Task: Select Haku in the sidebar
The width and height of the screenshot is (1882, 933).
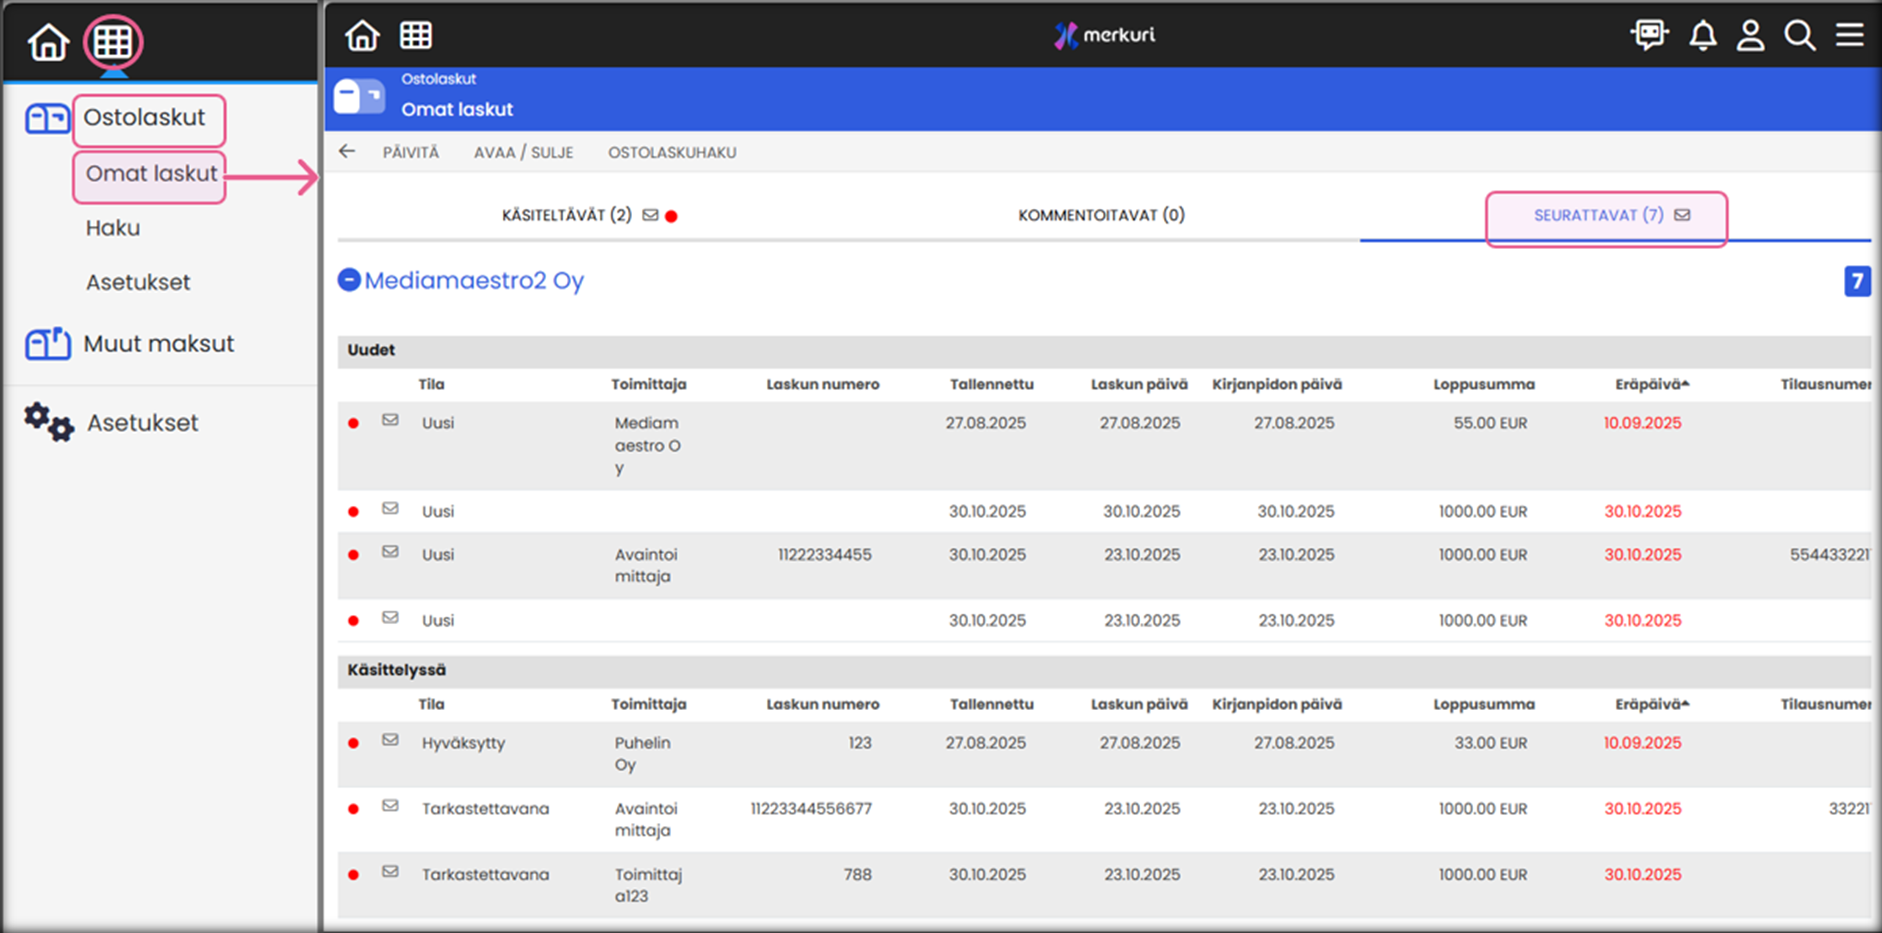Action: click(113, 228)
